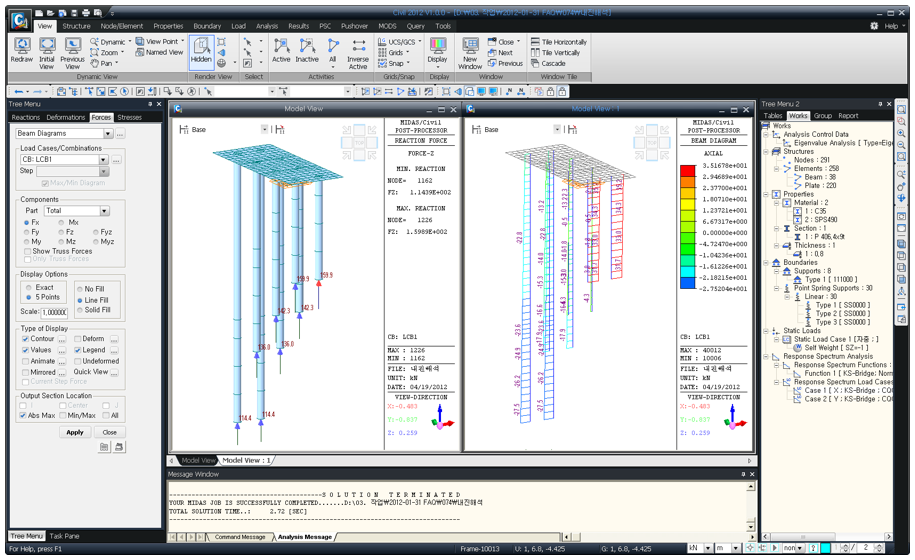Select the Fx component radio button
This screenshot has width=915, height=560.
pyautogui.click(x=27, y=223)
